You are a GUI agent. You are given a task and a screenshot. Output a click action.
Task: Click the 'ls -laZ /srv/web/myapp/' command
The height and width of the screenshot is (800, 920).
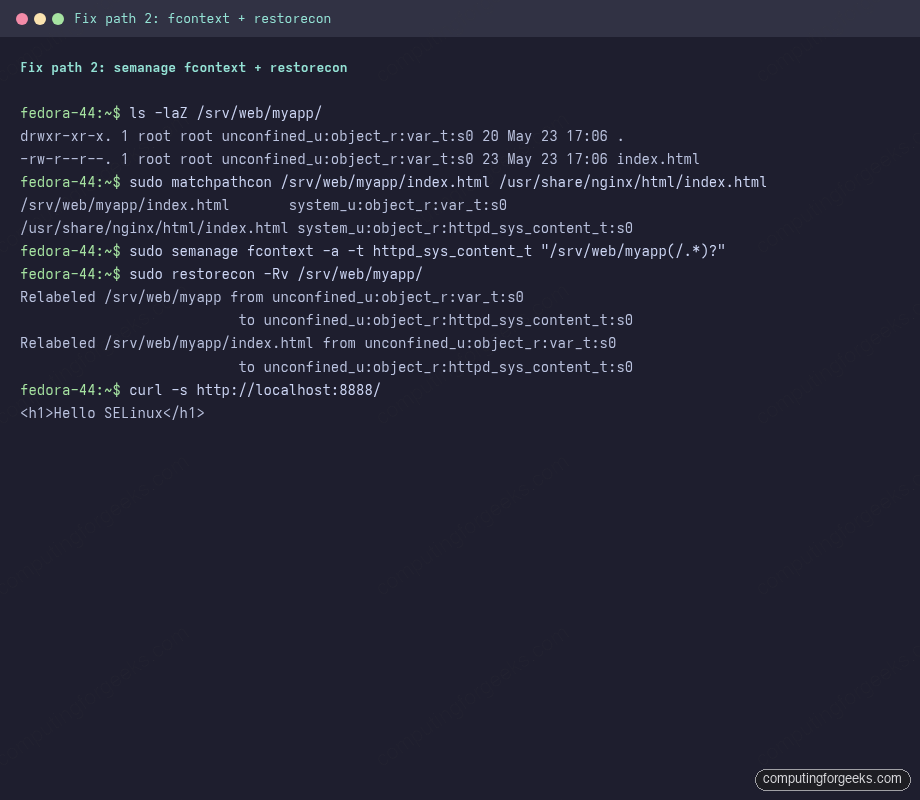(x=225, y=113)
